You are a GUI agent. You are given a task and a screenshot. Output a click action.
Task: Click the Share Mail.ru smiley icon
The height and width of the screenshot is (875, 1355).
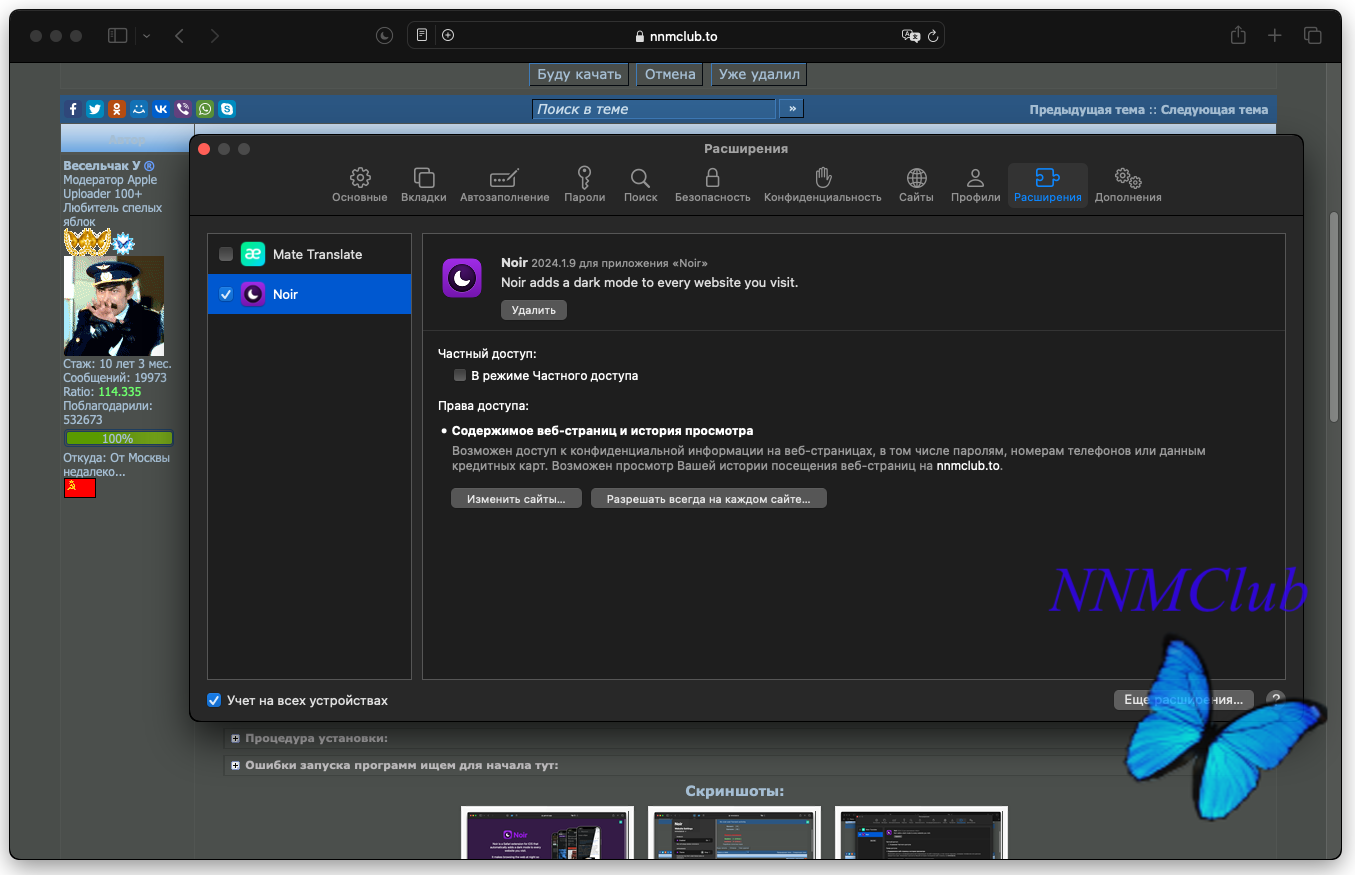click(x=139, y=109)
